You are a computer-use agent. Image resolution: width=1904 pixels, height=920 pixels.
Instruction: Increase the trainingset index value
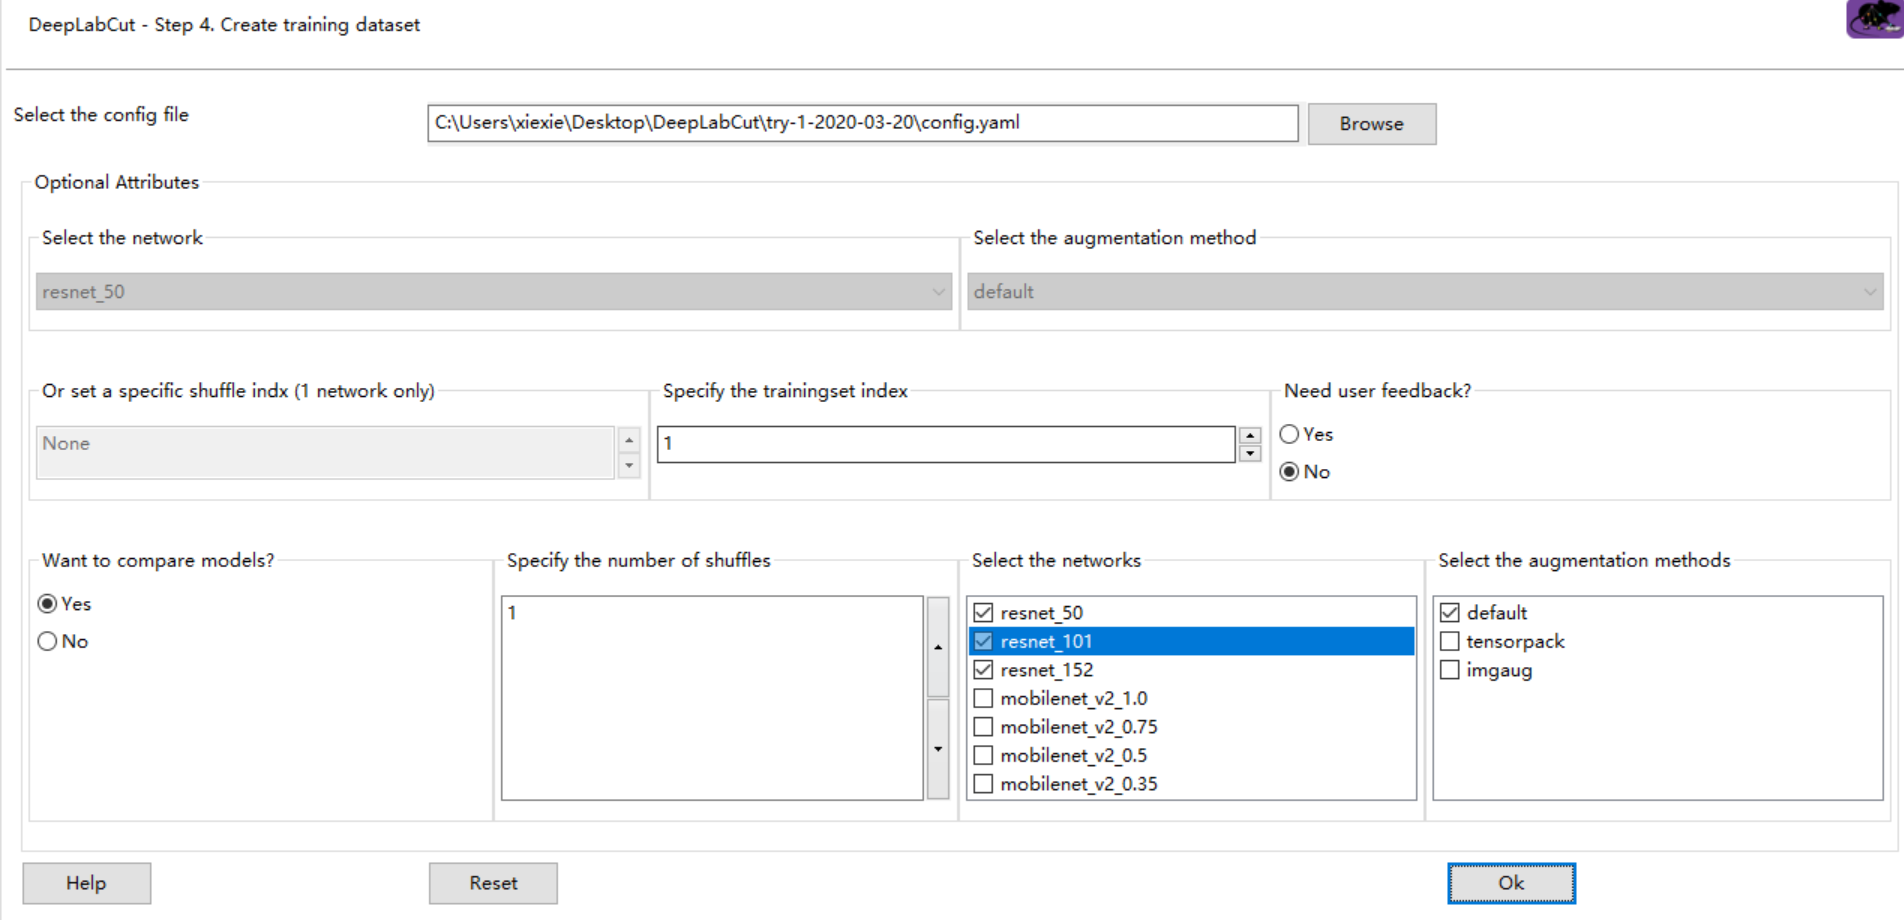[1250, 435]
